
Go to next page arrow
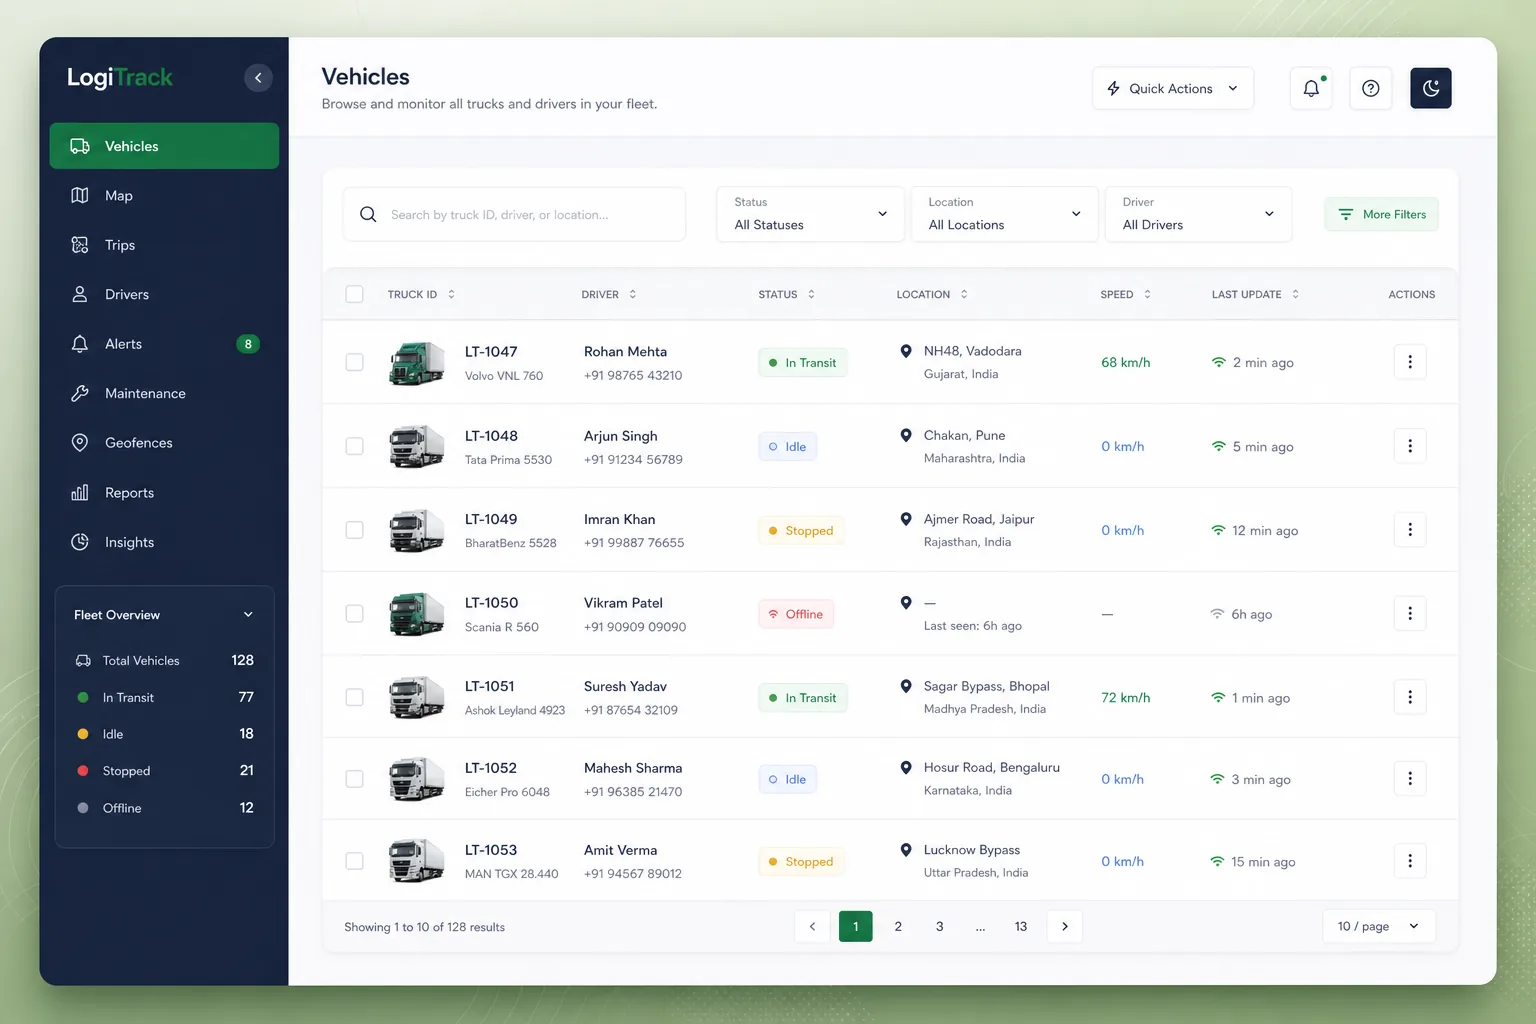[x=1065, y=926]
